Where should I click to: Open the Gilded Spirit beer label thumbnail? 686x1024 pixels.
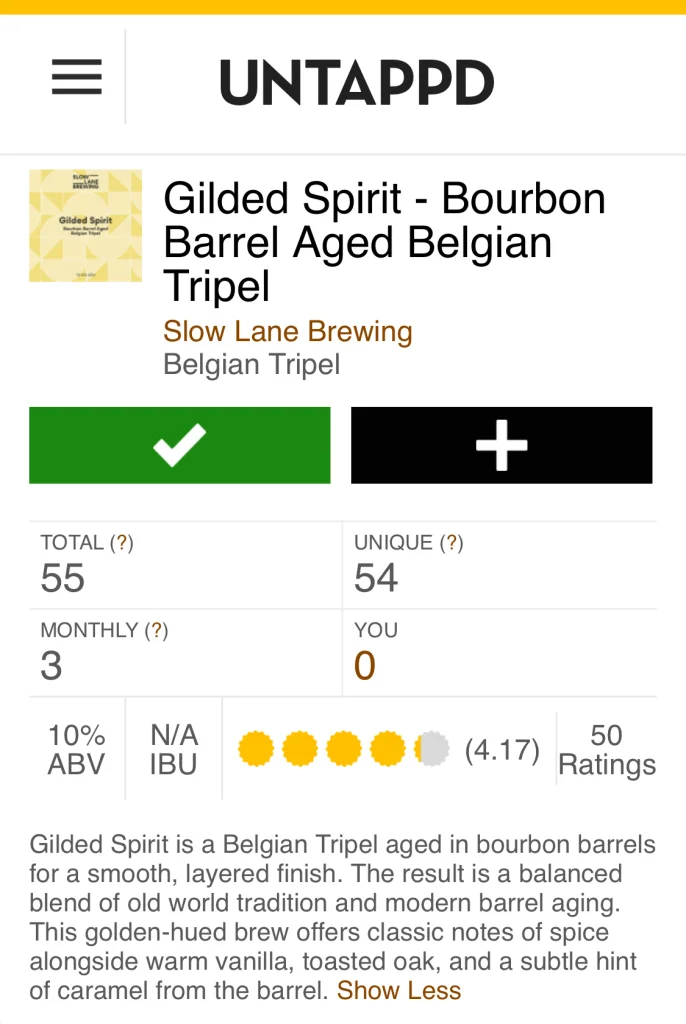tap(85, 225)
